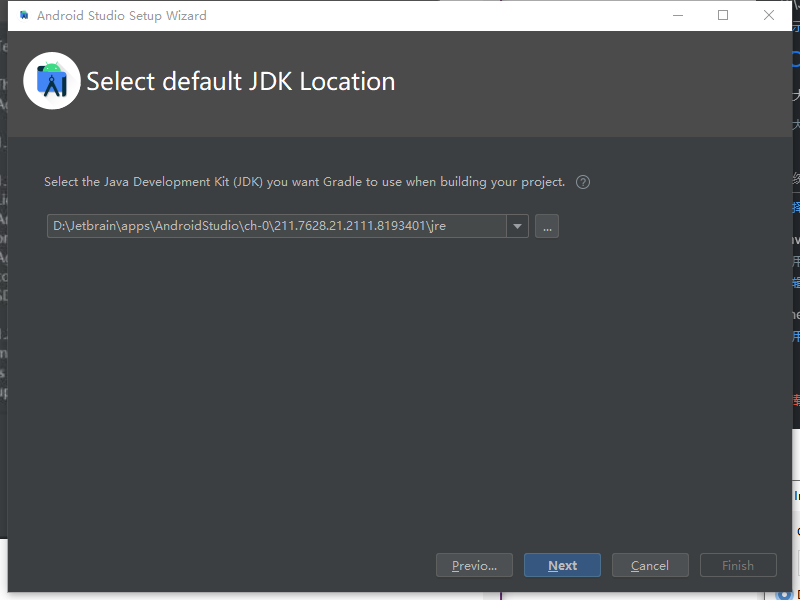Browse for a JDK folder with the ellipsis button

pyautogui.click(x=546, y=226)
